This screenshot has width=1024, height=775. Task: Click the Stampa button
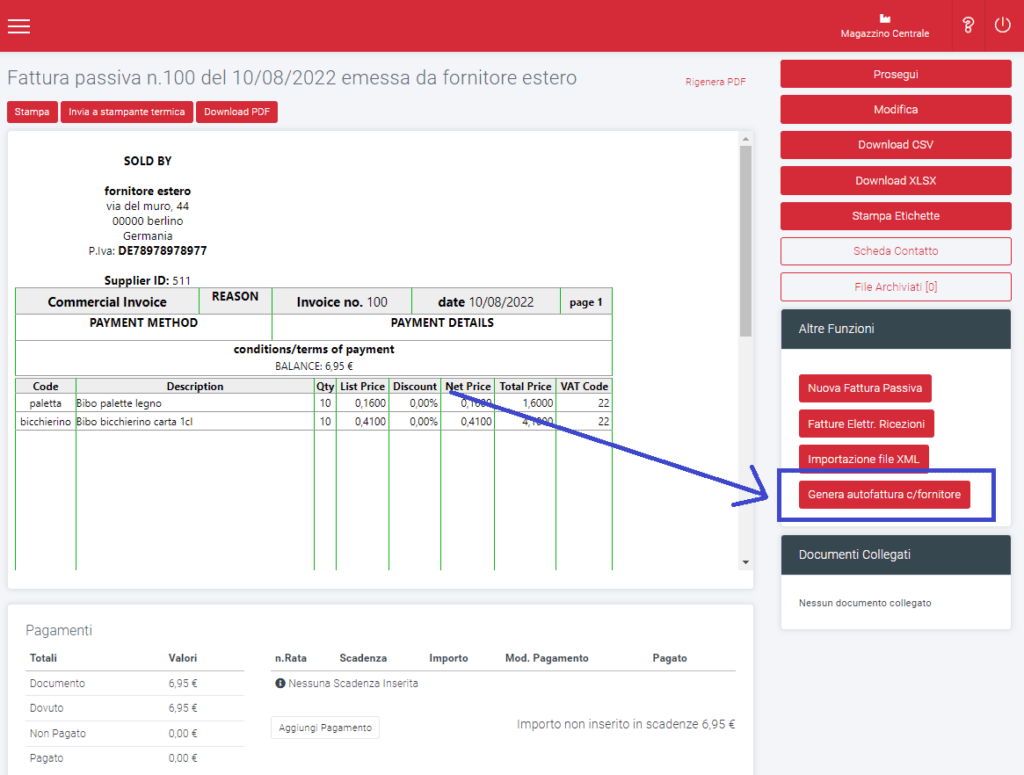(32, 112)
